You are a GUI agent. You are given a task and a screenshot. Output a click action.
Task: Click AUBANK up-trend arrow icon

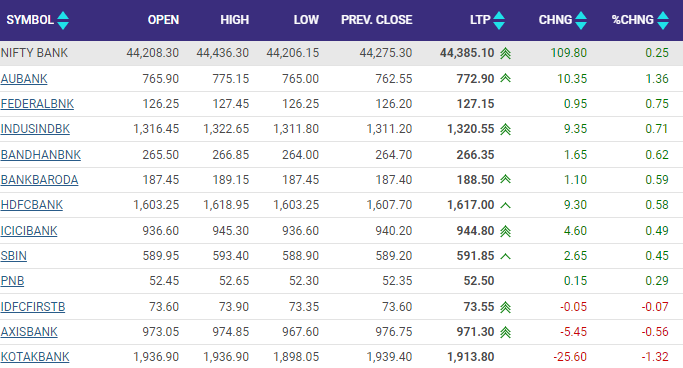(x=505, y=78)
